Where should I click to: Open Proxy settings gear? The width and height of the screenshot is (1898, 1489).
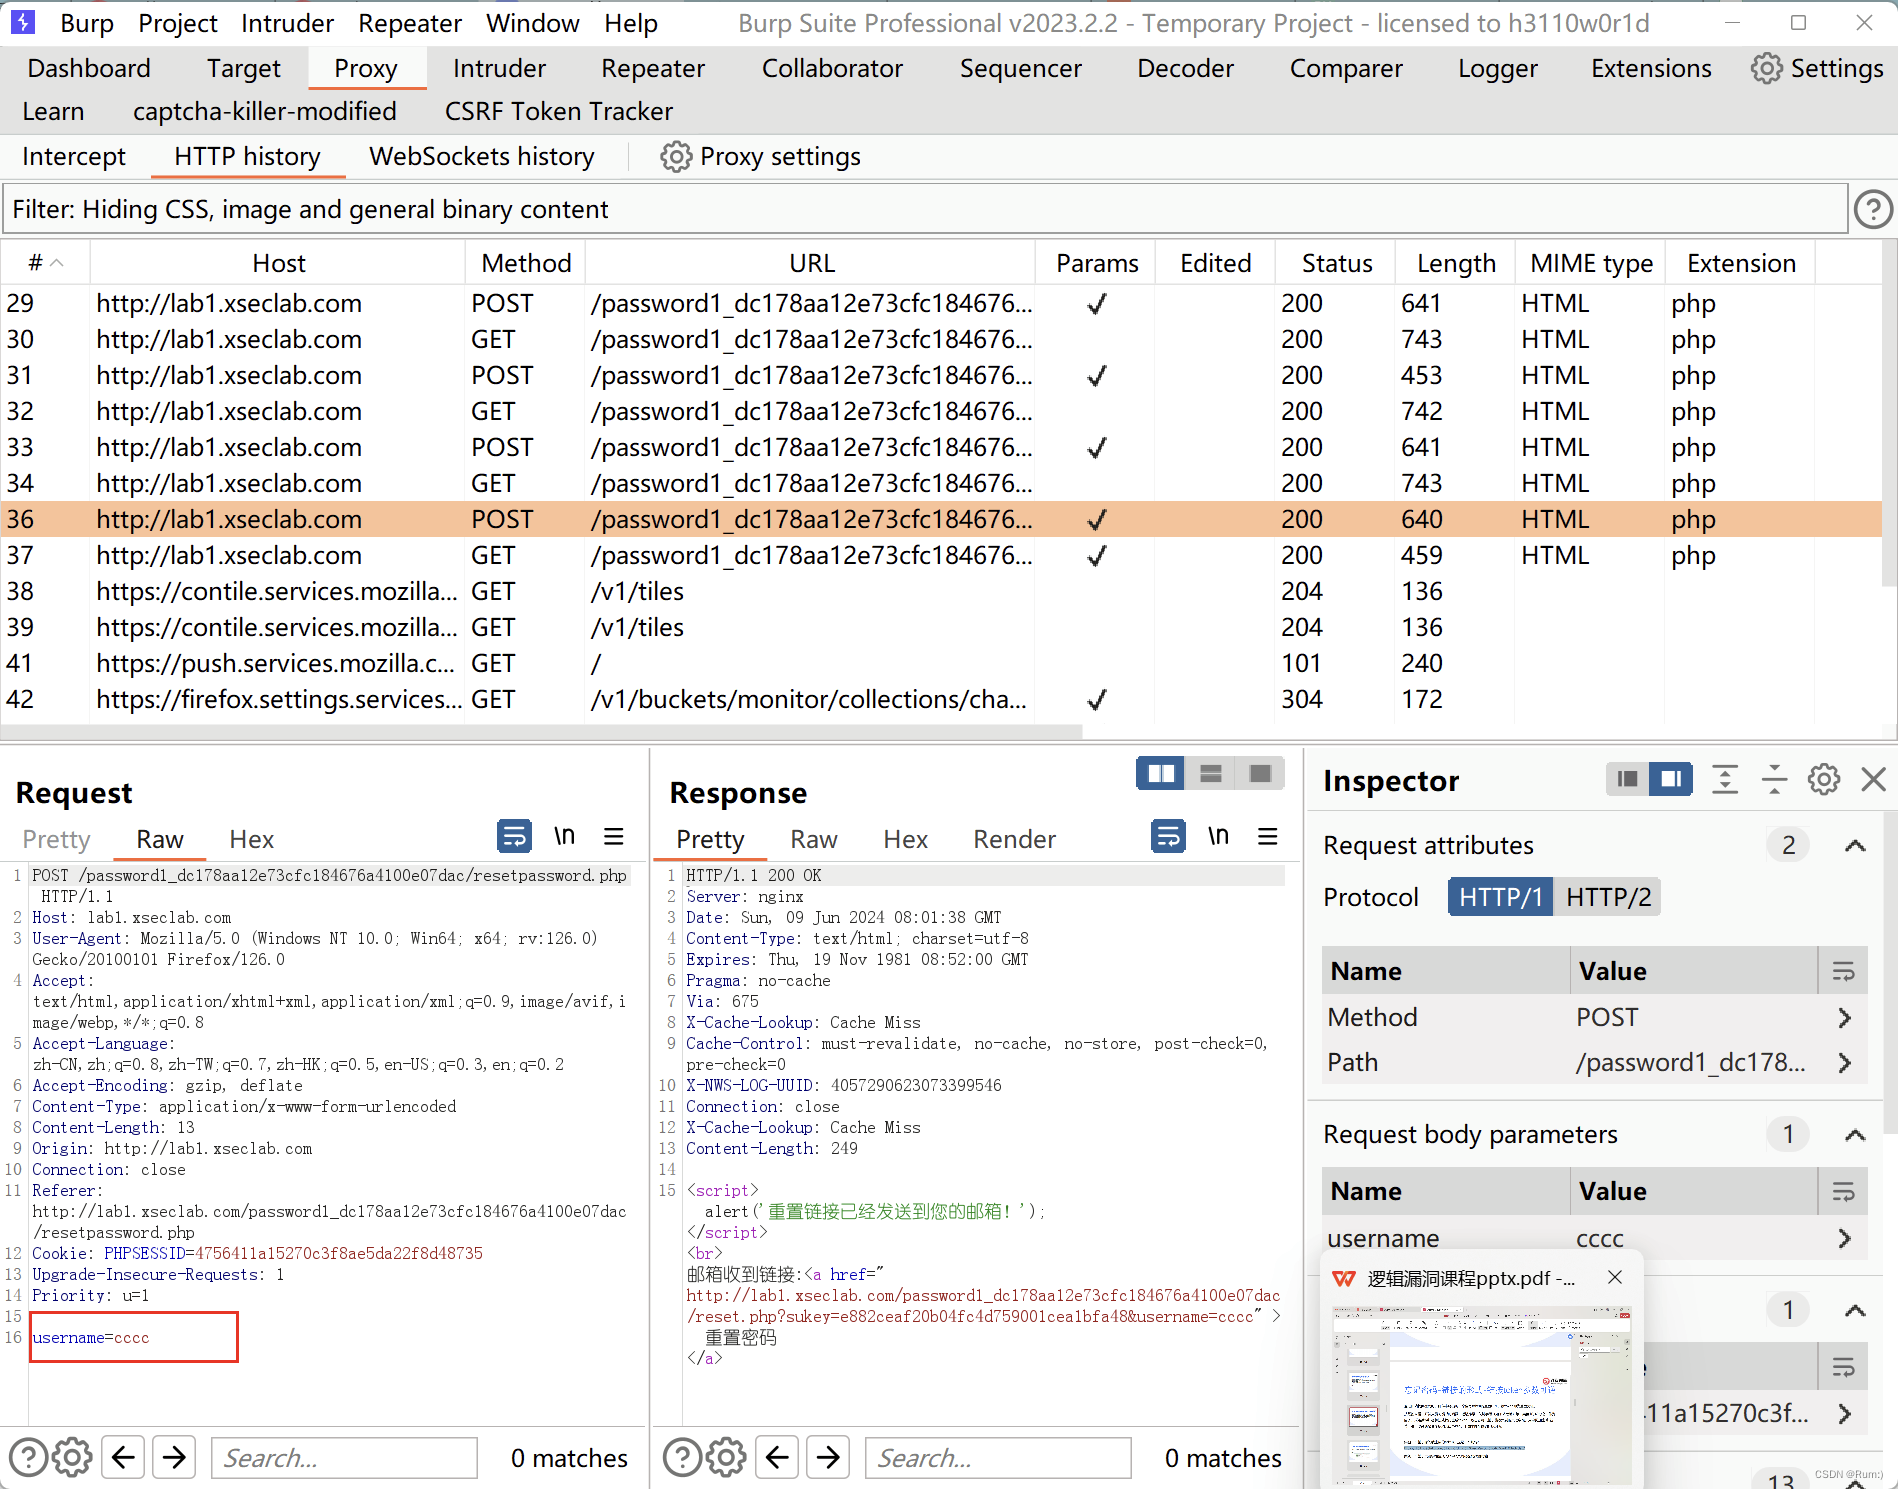(x=676, y=157)
